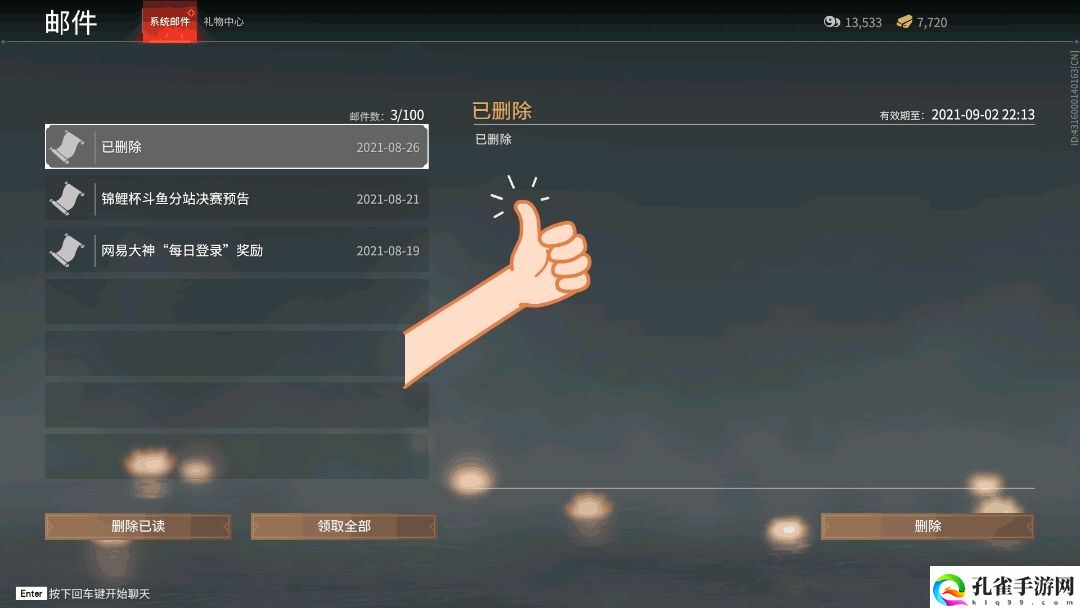This screenshot has width=1080, height=608.
Task: Open the 锦鲤杯斗鱼分站决赛预告 mail
Action: (236, 198)
